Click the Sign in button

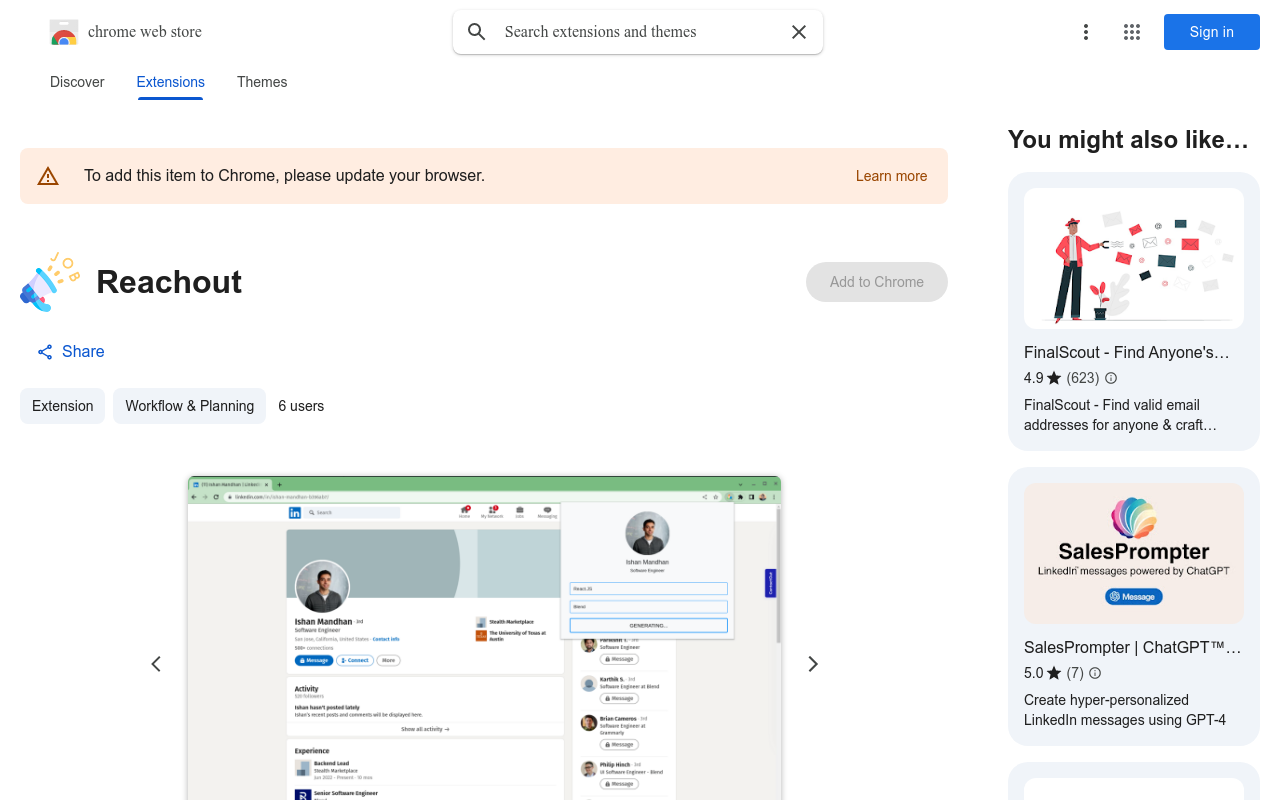coord(1212,32)
